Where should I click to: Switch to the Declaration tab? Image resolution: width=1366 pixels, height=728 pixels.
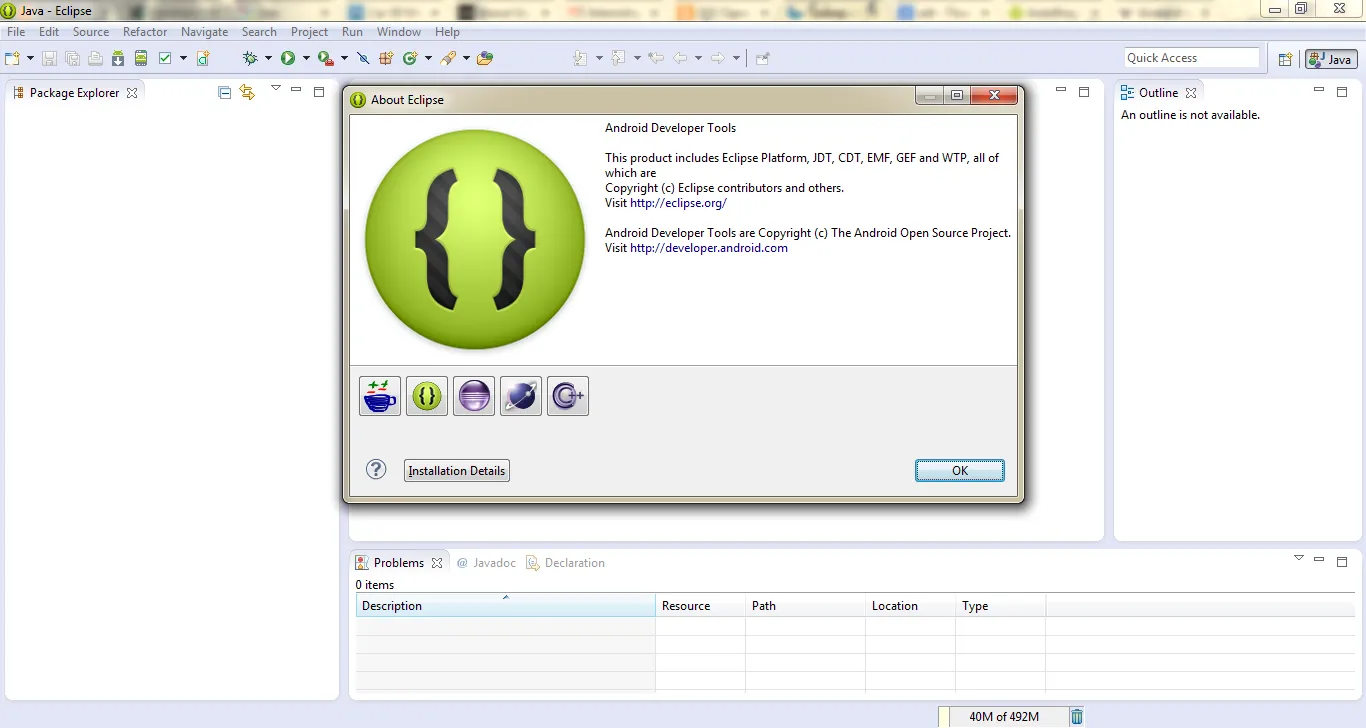[566, 563]
